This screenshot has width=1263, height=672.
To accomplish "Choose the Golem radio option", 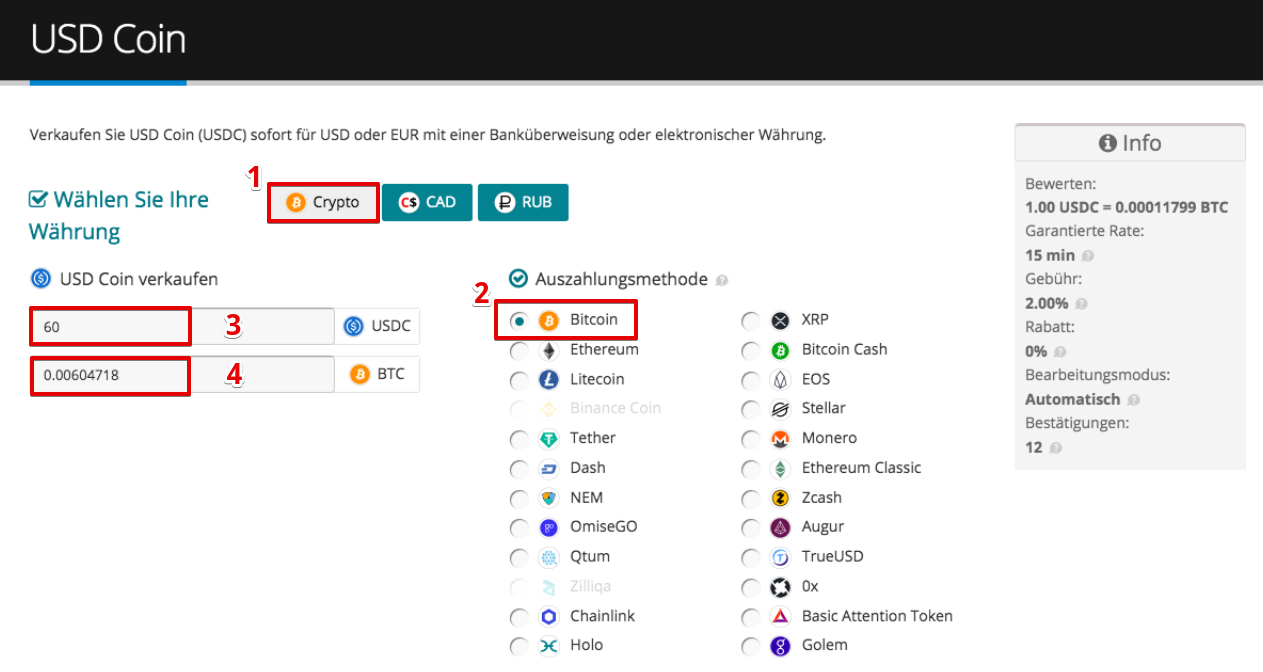I will coord(750,646).
